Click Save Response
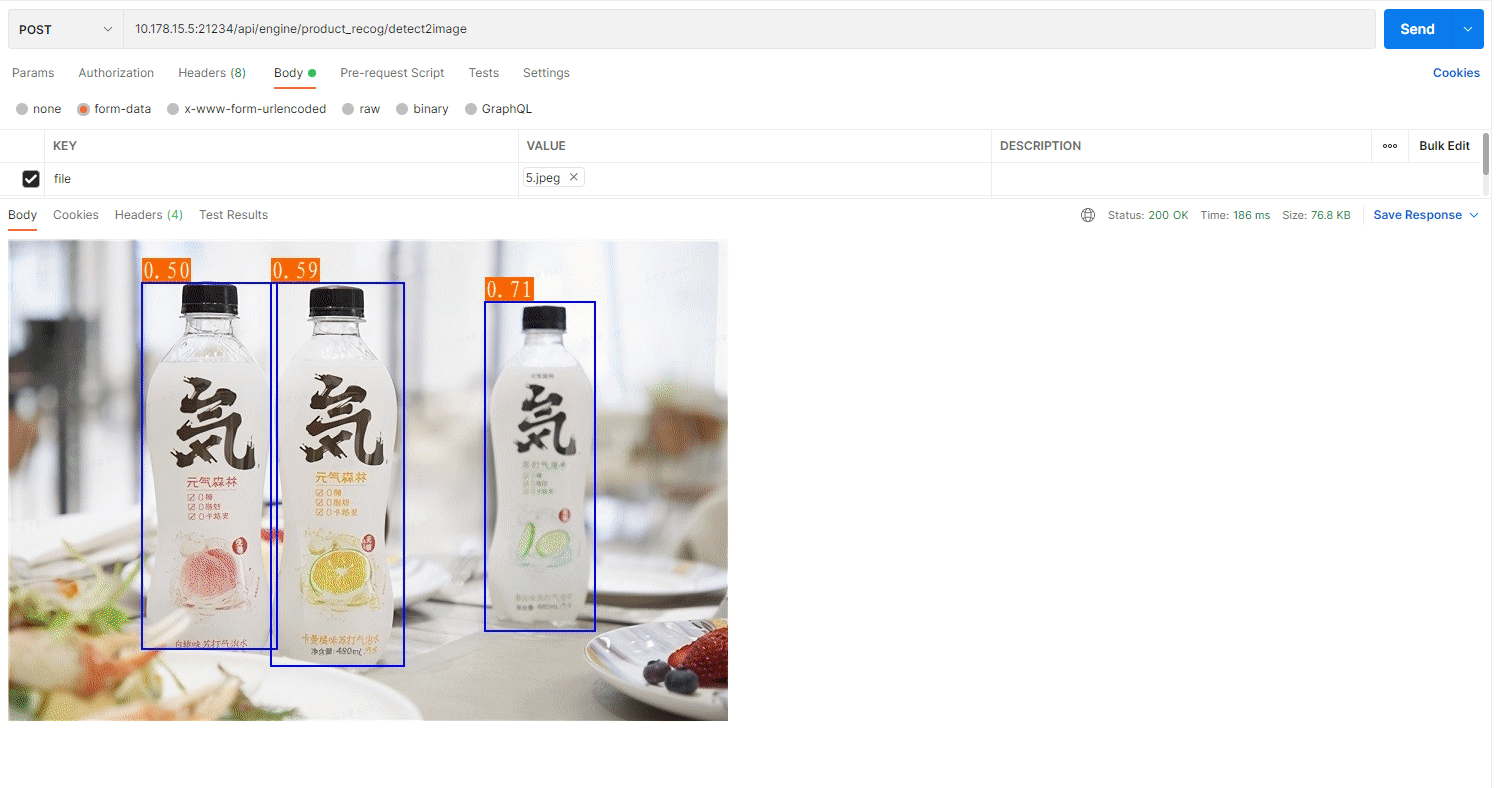This screenshot has width=1498, height=788. coord(1417,215)
